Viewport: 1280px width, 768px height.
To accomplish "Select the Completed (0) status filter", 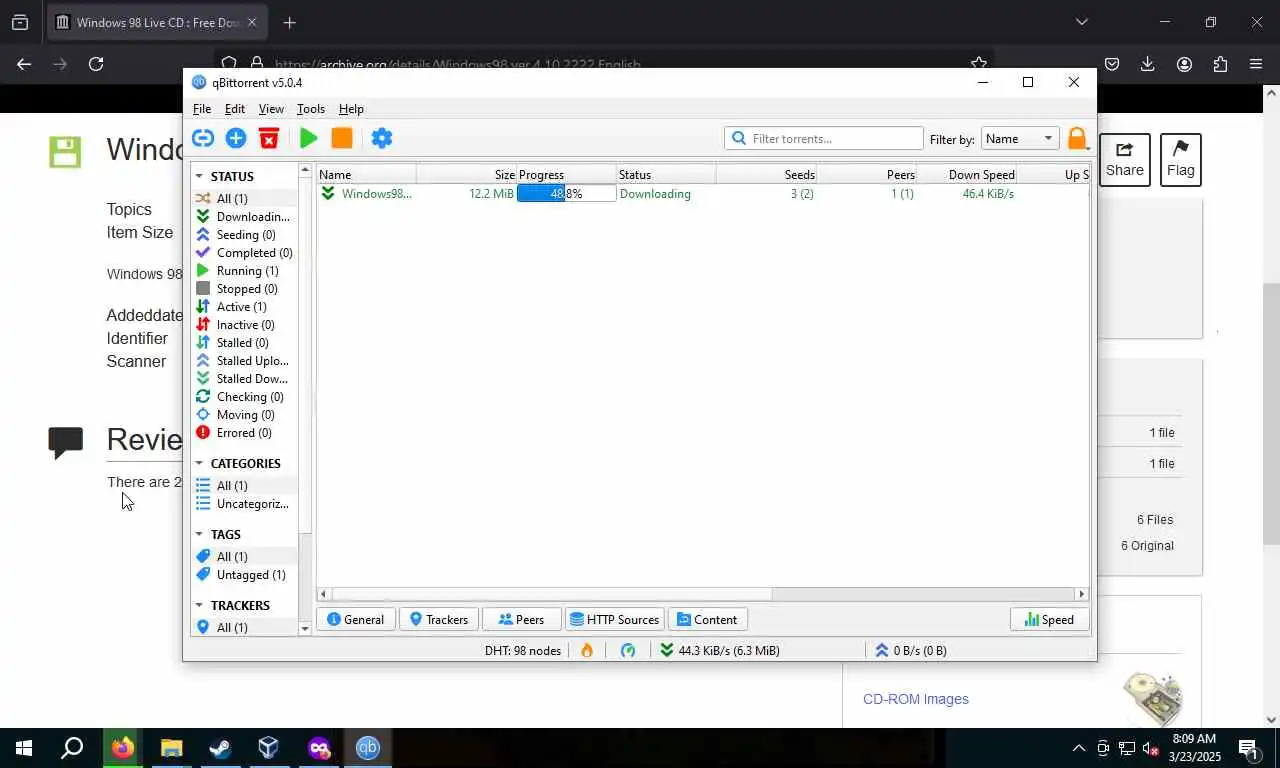I will (x=244, y=252).
